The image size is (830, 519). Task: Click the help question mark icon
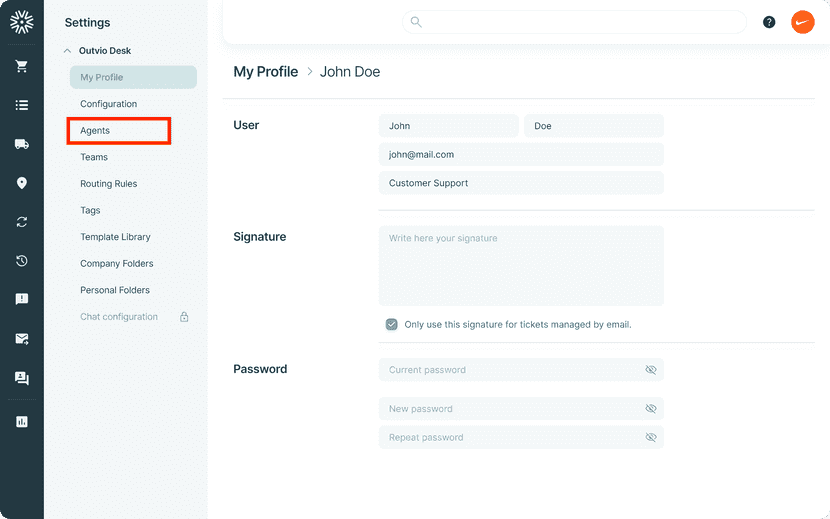769,22
